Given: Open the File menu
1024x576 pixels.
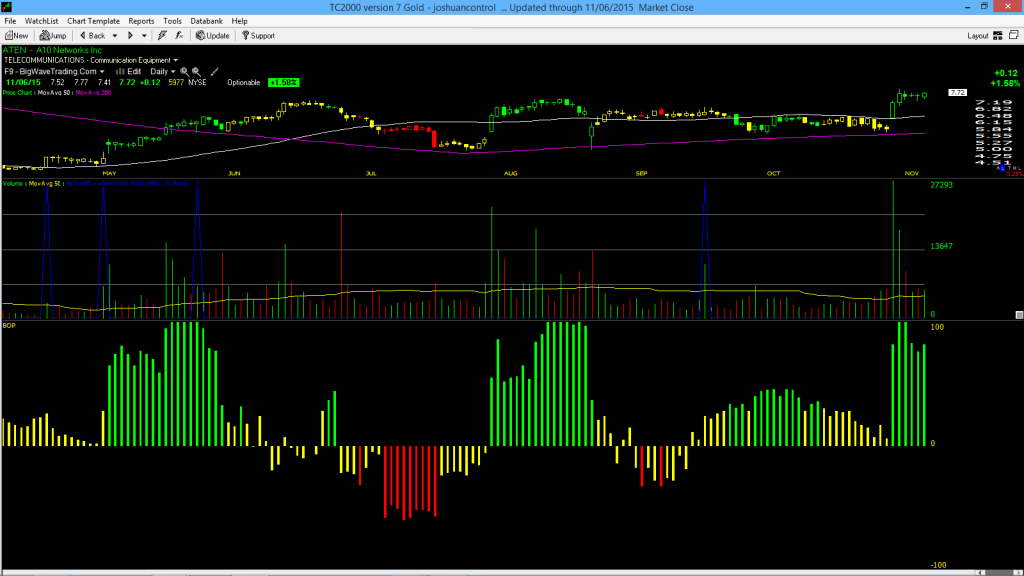Looking at the screenshot, I should coord(10,21).
